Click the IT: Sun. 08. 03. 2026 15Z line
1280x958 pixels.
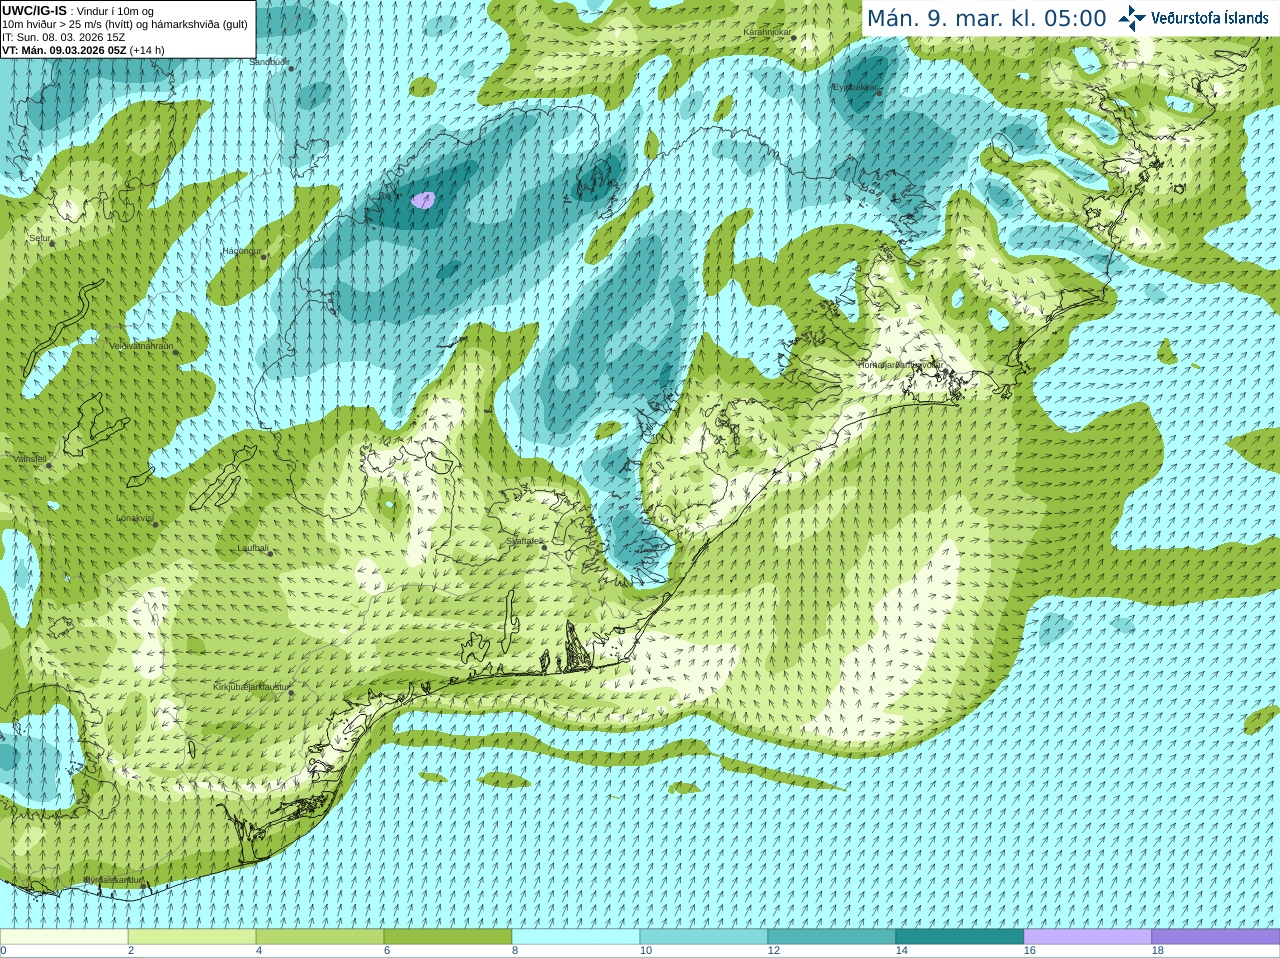63,37
